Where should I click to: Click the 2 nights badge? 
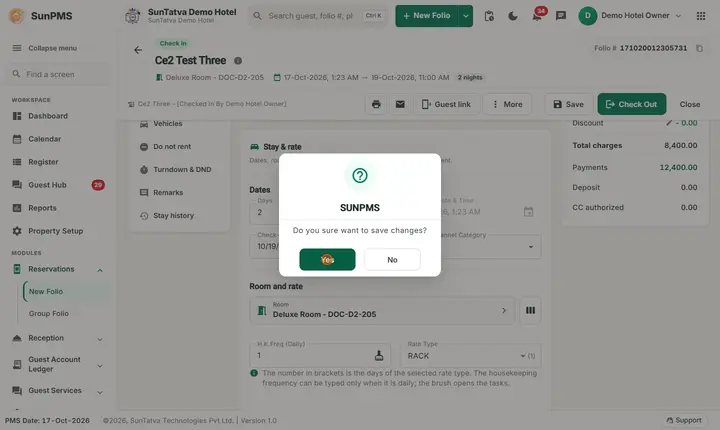coord(470,78)
